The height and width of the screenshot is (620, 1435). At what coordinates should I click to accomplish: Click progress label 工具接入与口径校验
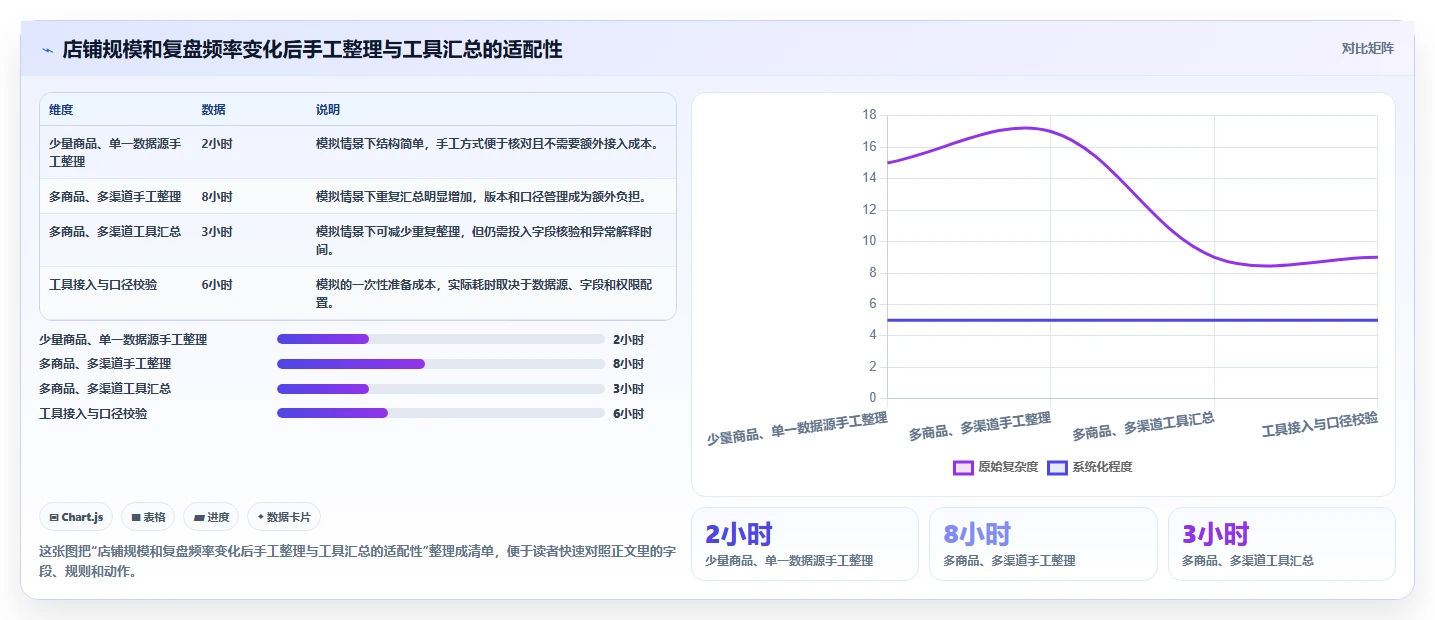point(93,414)
